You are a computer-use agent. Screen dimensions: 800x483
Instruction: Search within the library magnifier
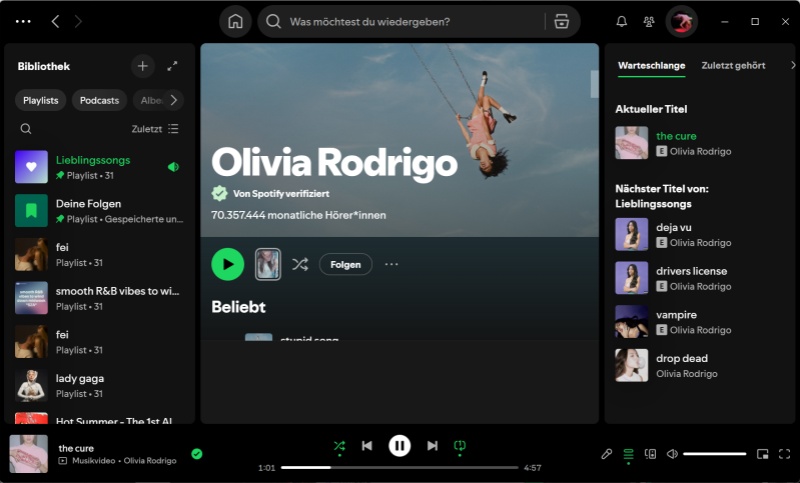click(26, 129)
